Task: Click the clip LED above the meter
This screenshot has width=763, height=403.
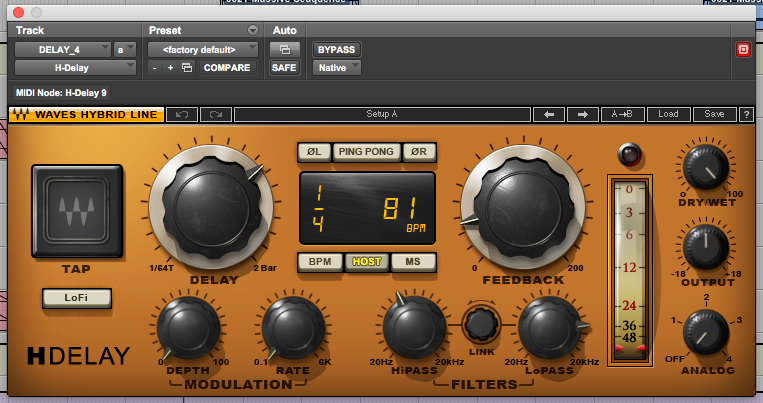Action: tap(629, 154)
